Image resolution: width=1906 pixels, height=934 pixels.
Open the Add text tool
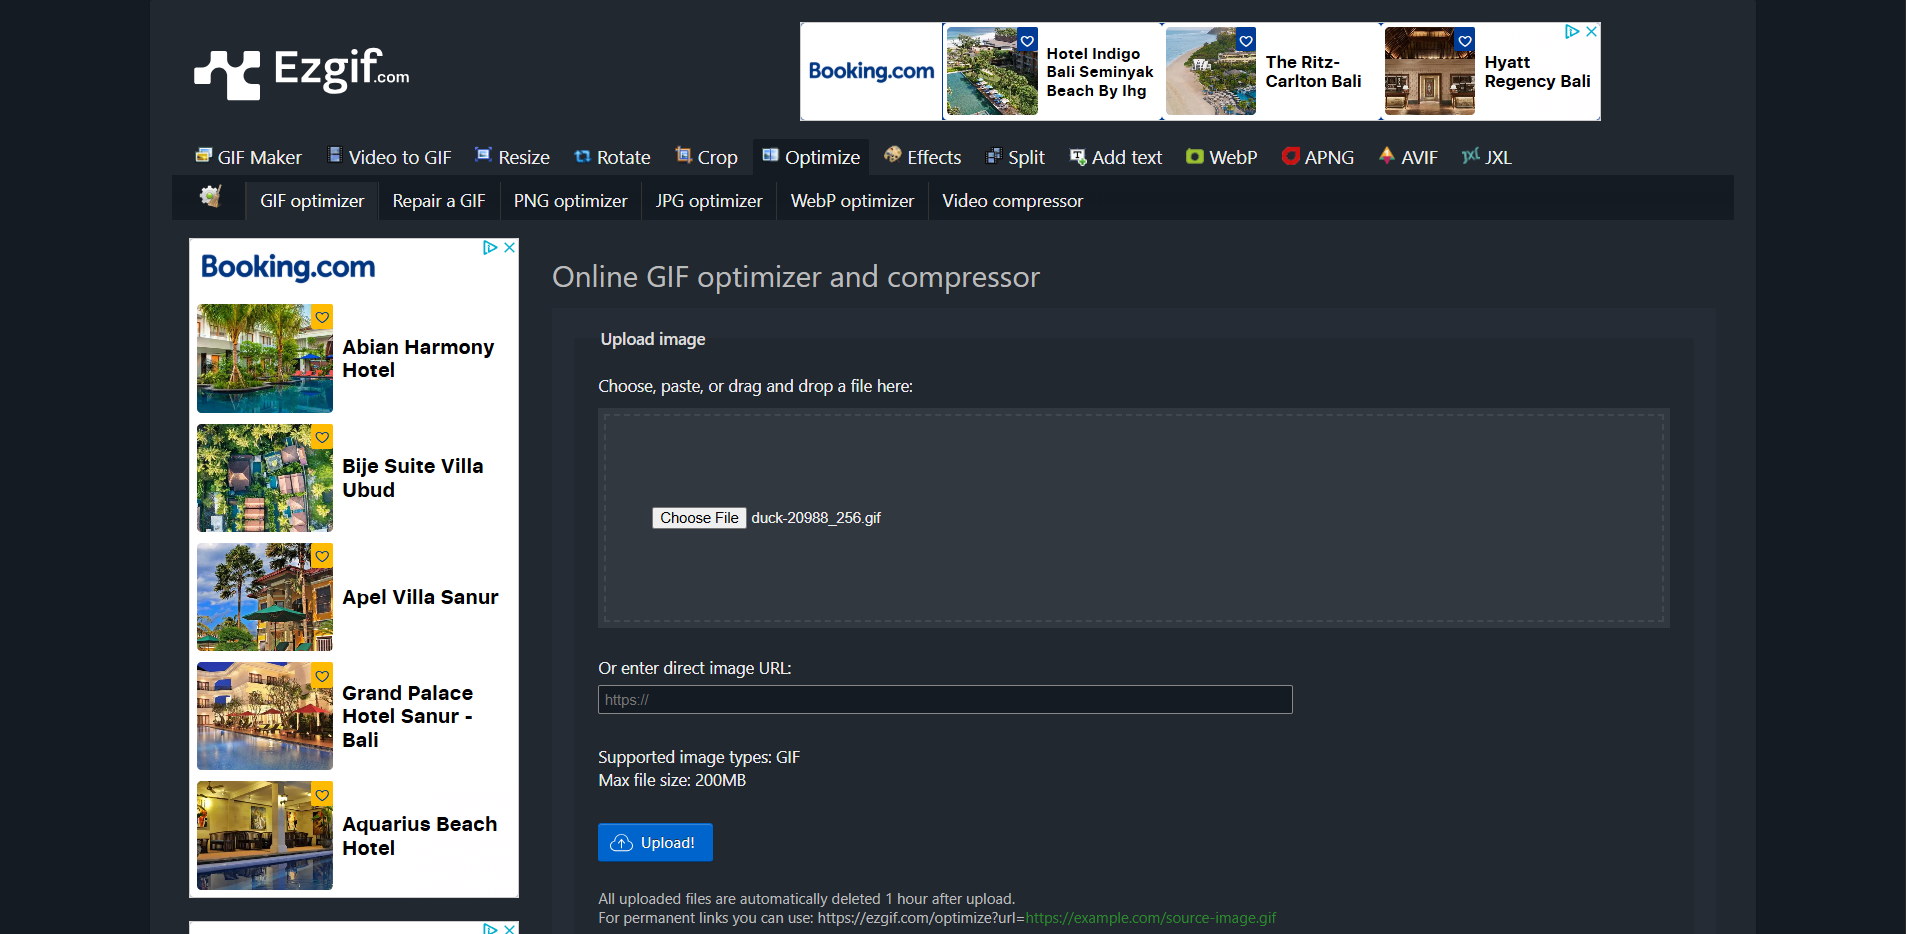coord(1126,157)
